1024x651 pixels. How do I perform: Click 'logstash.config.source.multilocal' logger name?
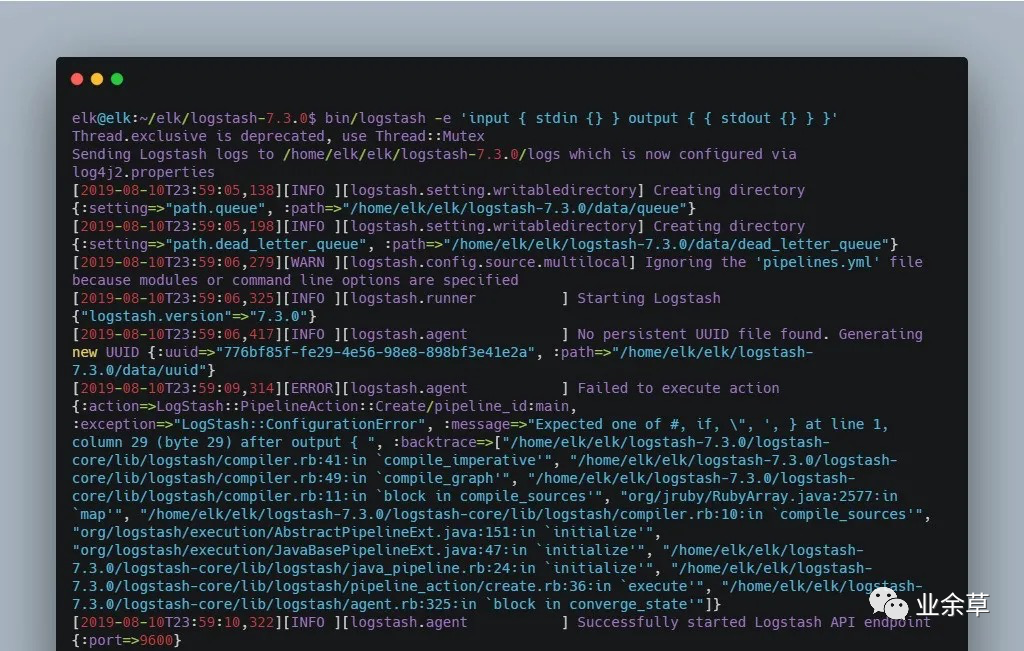489,262
